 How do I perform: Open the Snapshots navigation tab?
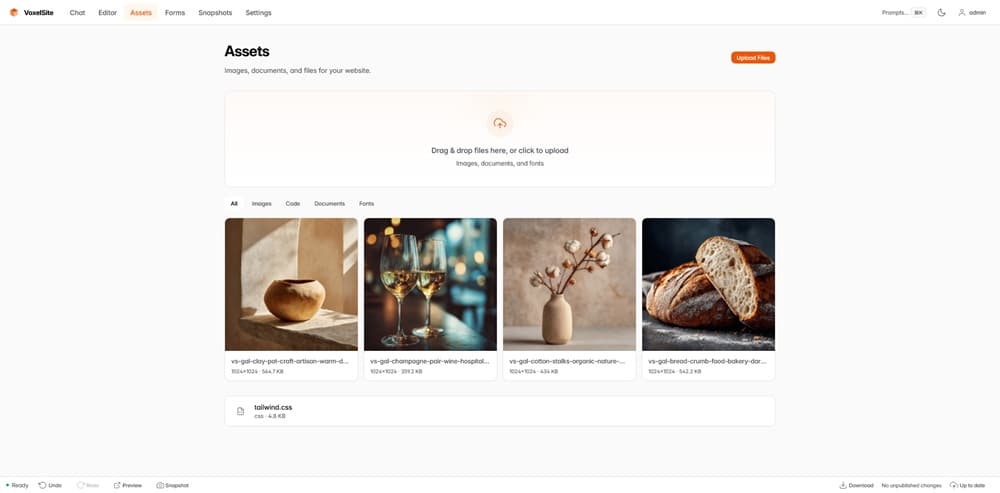(215, 13)
